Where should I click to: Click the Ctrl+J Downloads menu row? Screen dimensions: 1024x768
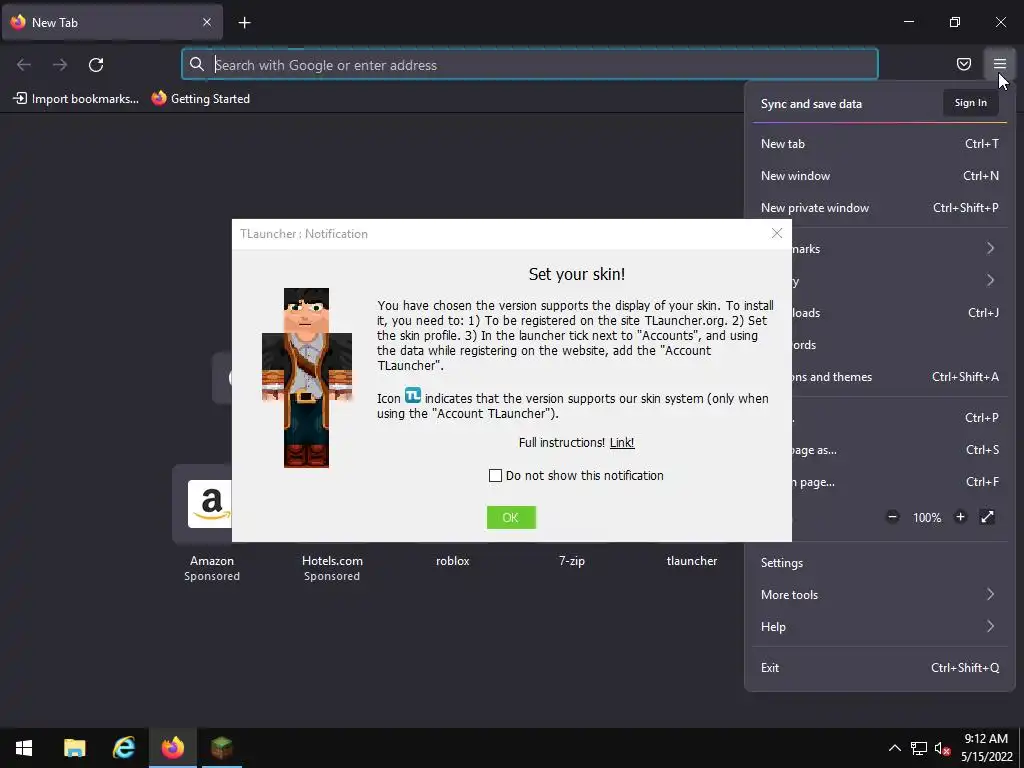click(x=899, y=313)
